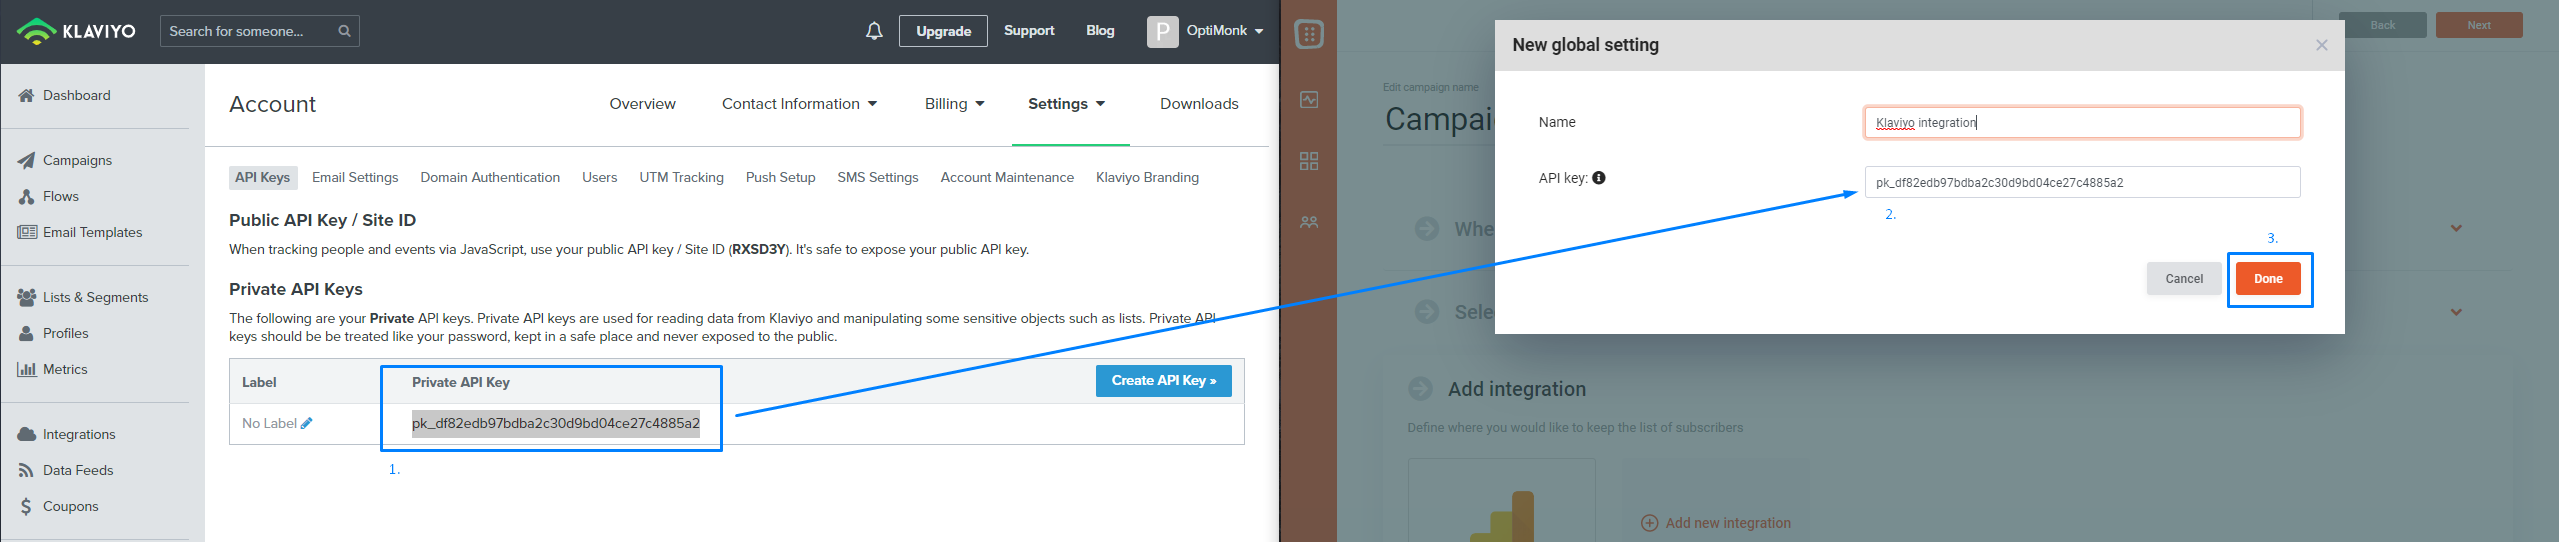This screenshot has width=2559, height=542.
Task: Click the API key input field
Action: pyautogui.click(x=2083, y=182)
